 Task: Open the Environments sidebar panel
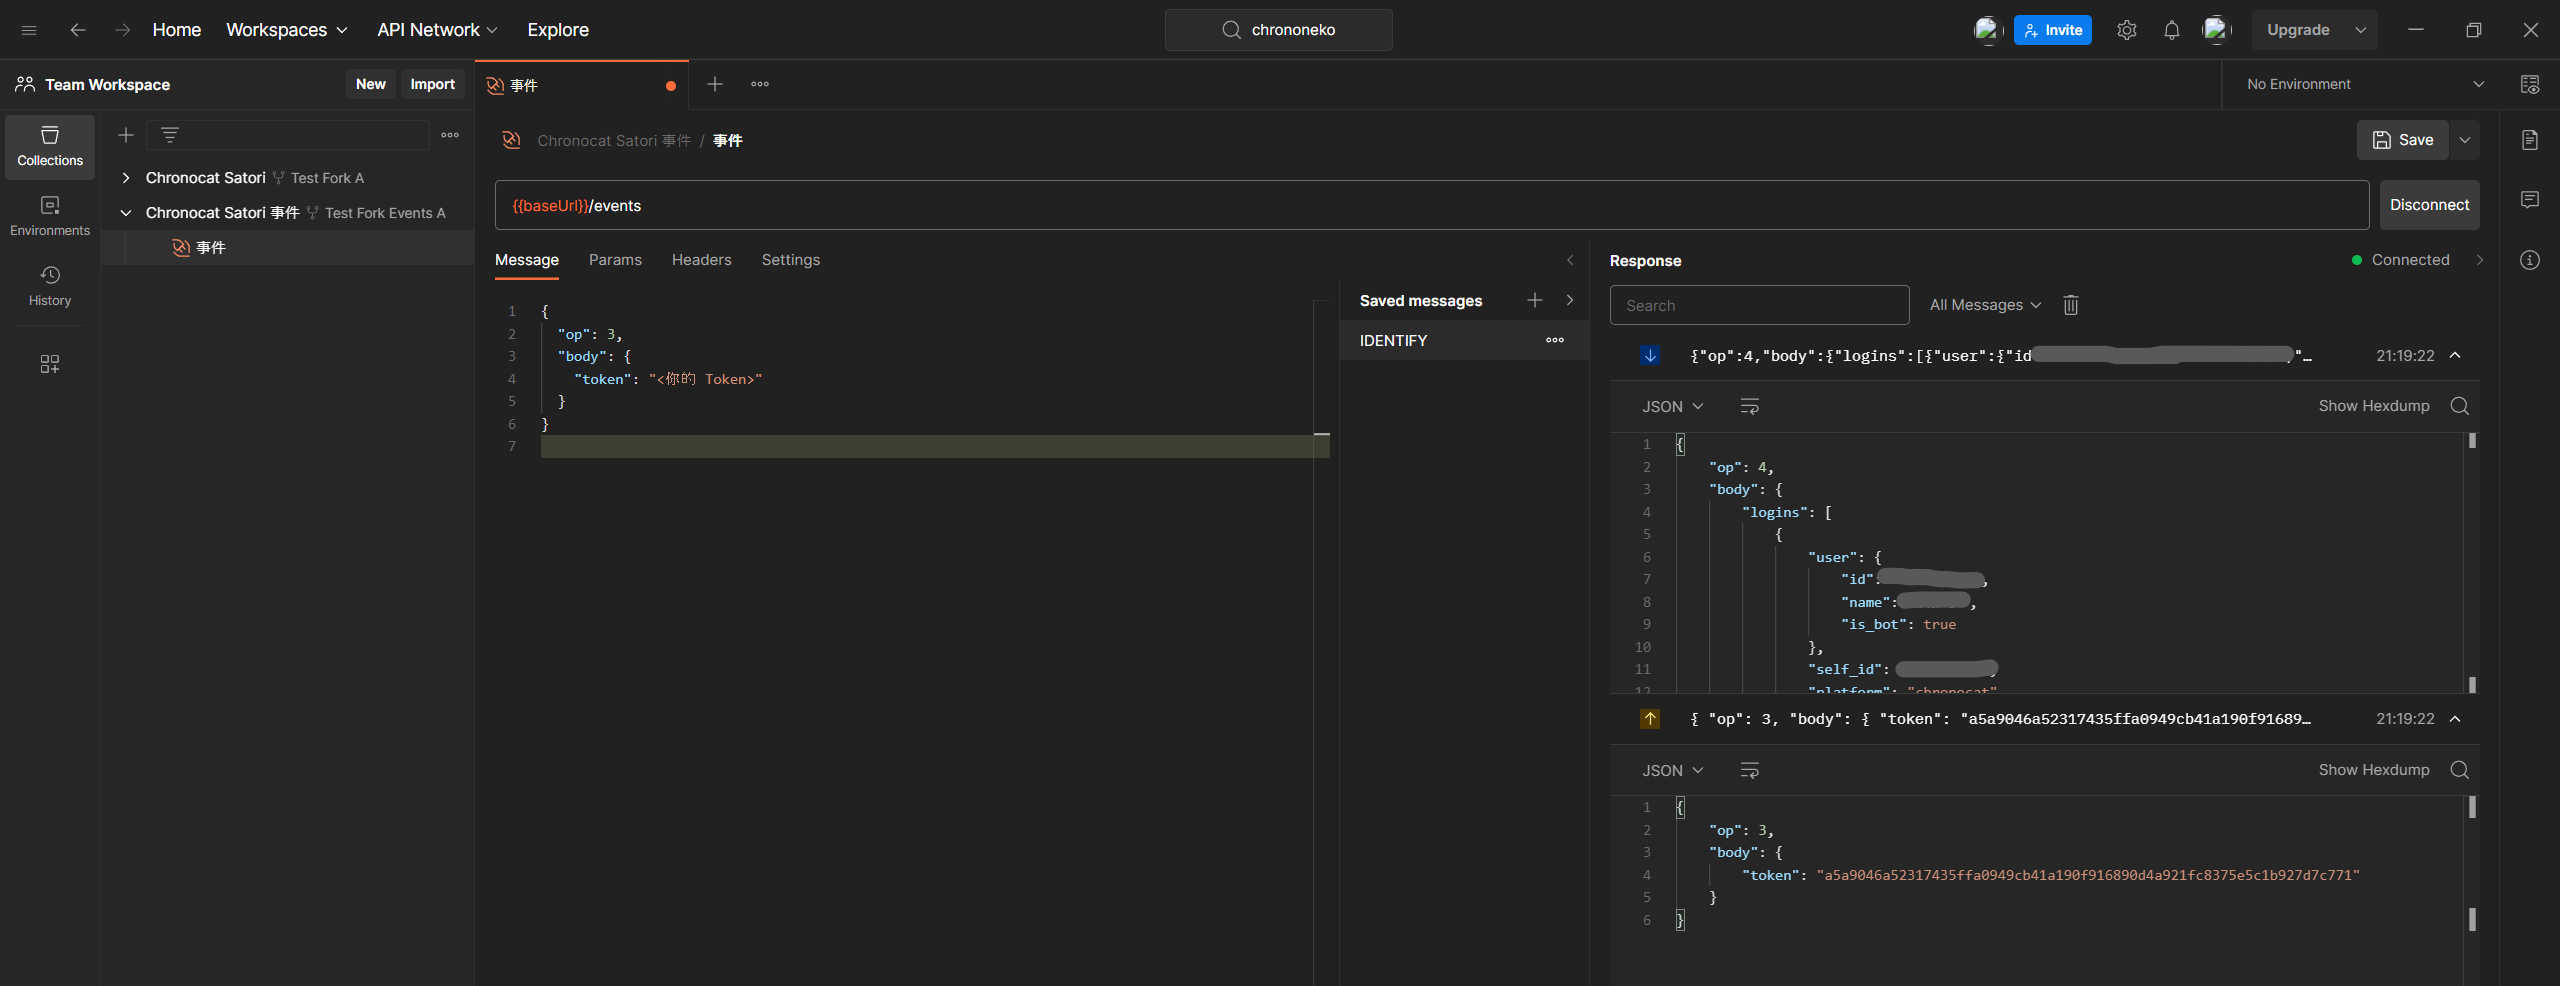tap(50, 216)
